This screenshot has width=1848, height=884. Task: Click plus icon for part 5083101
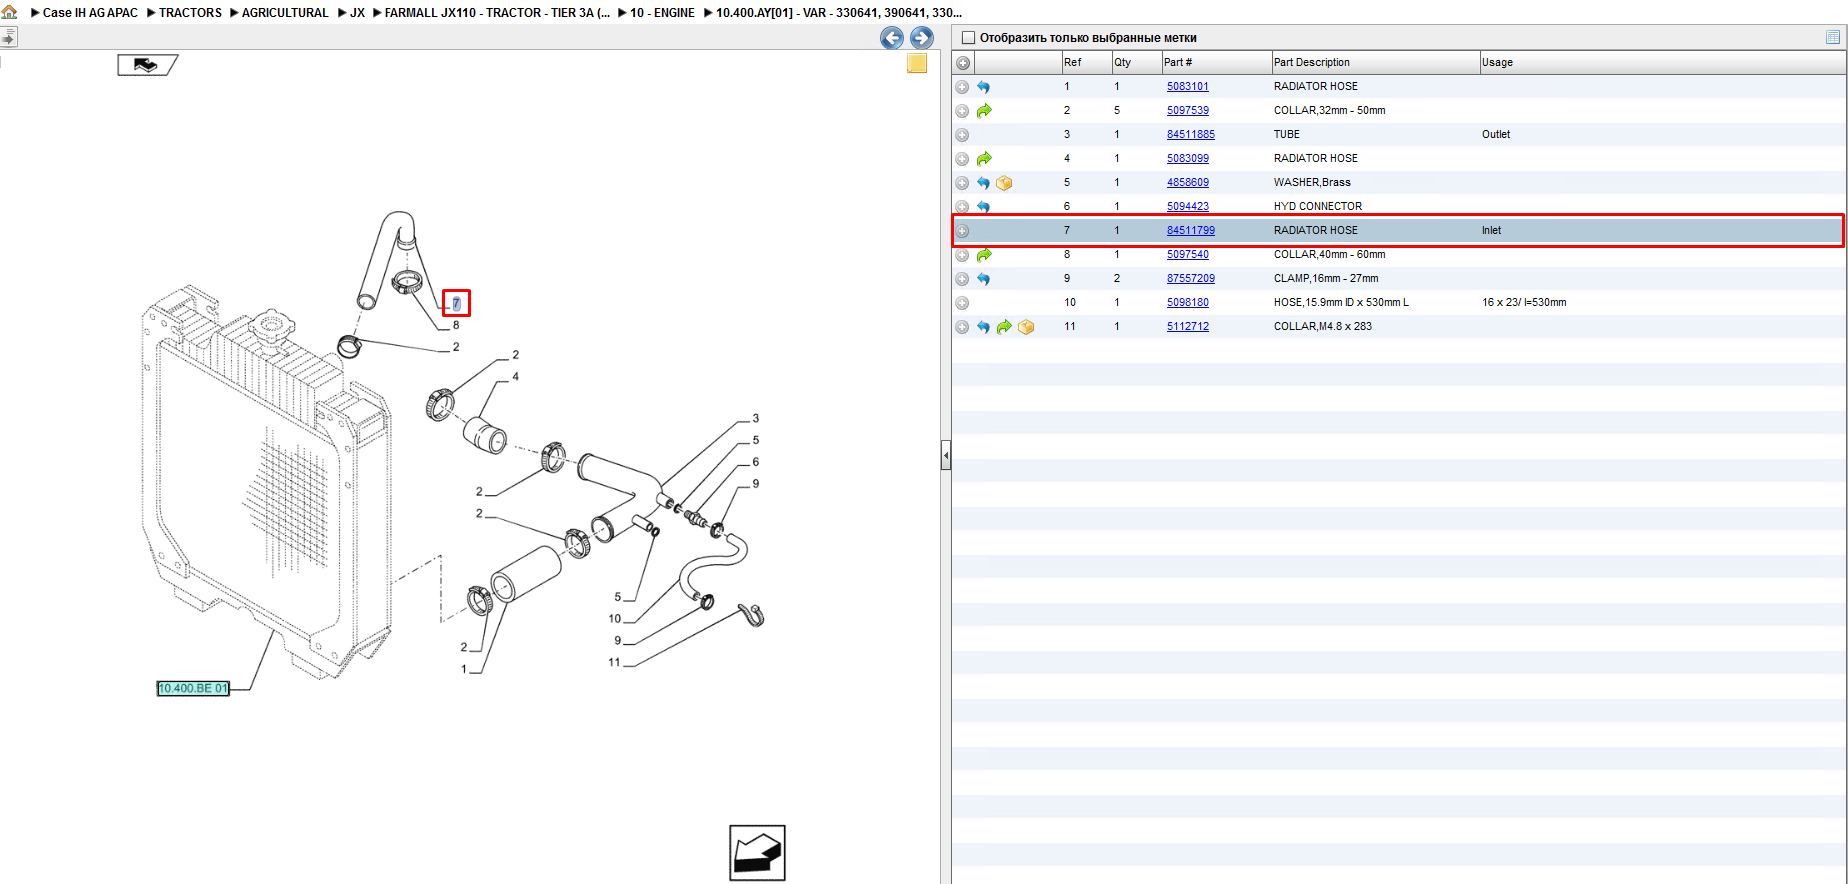click(x=962, y=87)
